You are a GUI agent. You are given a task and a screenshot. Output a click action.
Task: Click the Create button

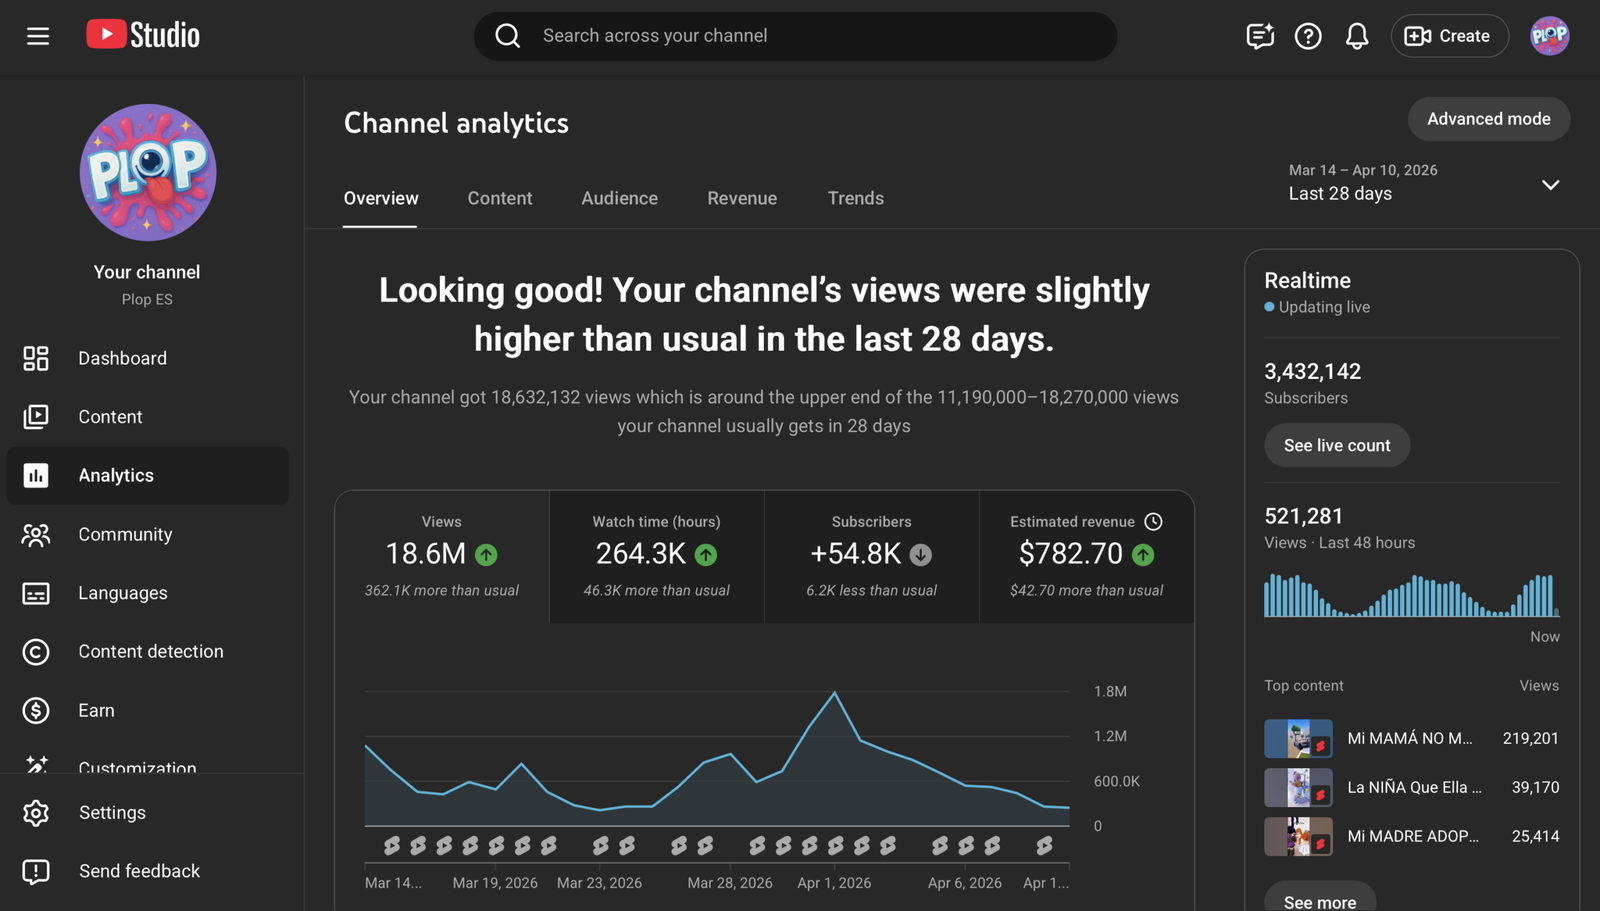(1448, 36)
